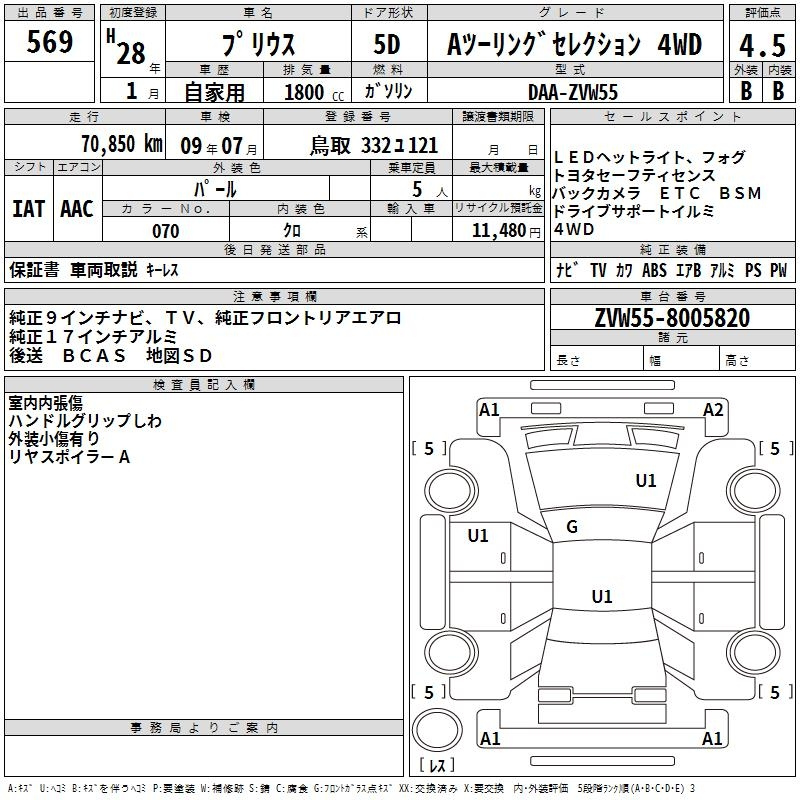Click 車両取説 in later-shipped parts

(x=104, y=269)
